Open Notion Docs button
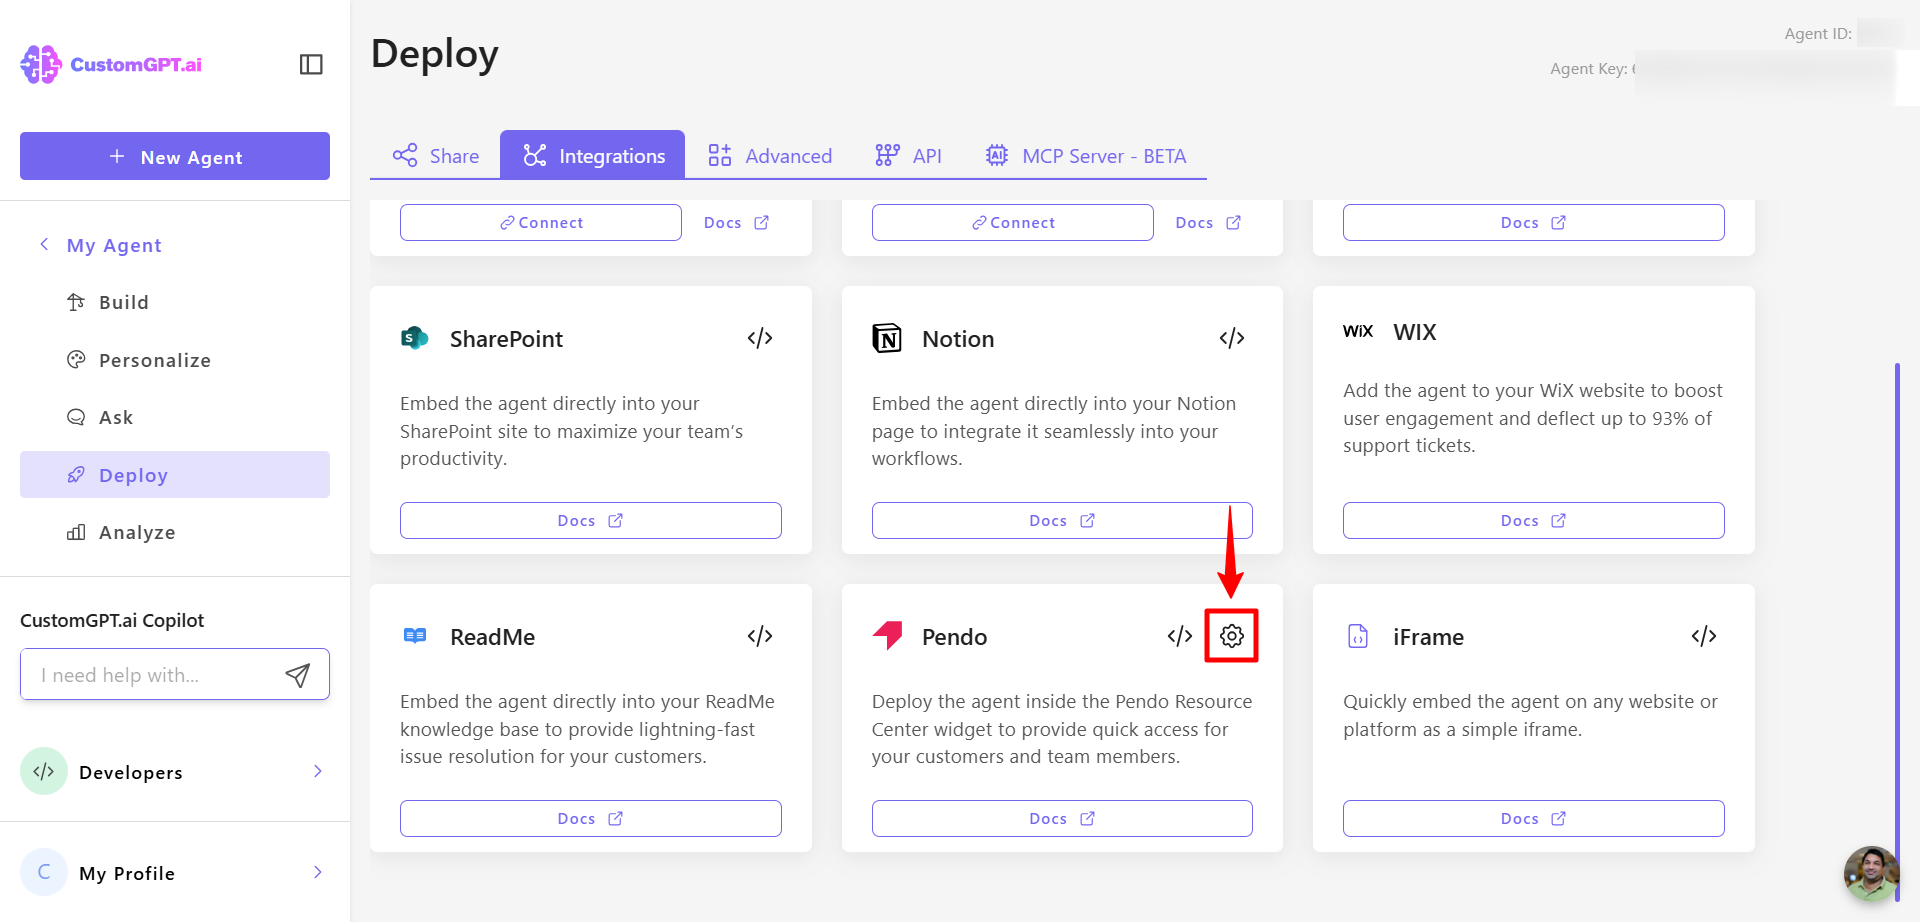Image resolution: width=1920 pixels, height=922 pixels. 1062,520
